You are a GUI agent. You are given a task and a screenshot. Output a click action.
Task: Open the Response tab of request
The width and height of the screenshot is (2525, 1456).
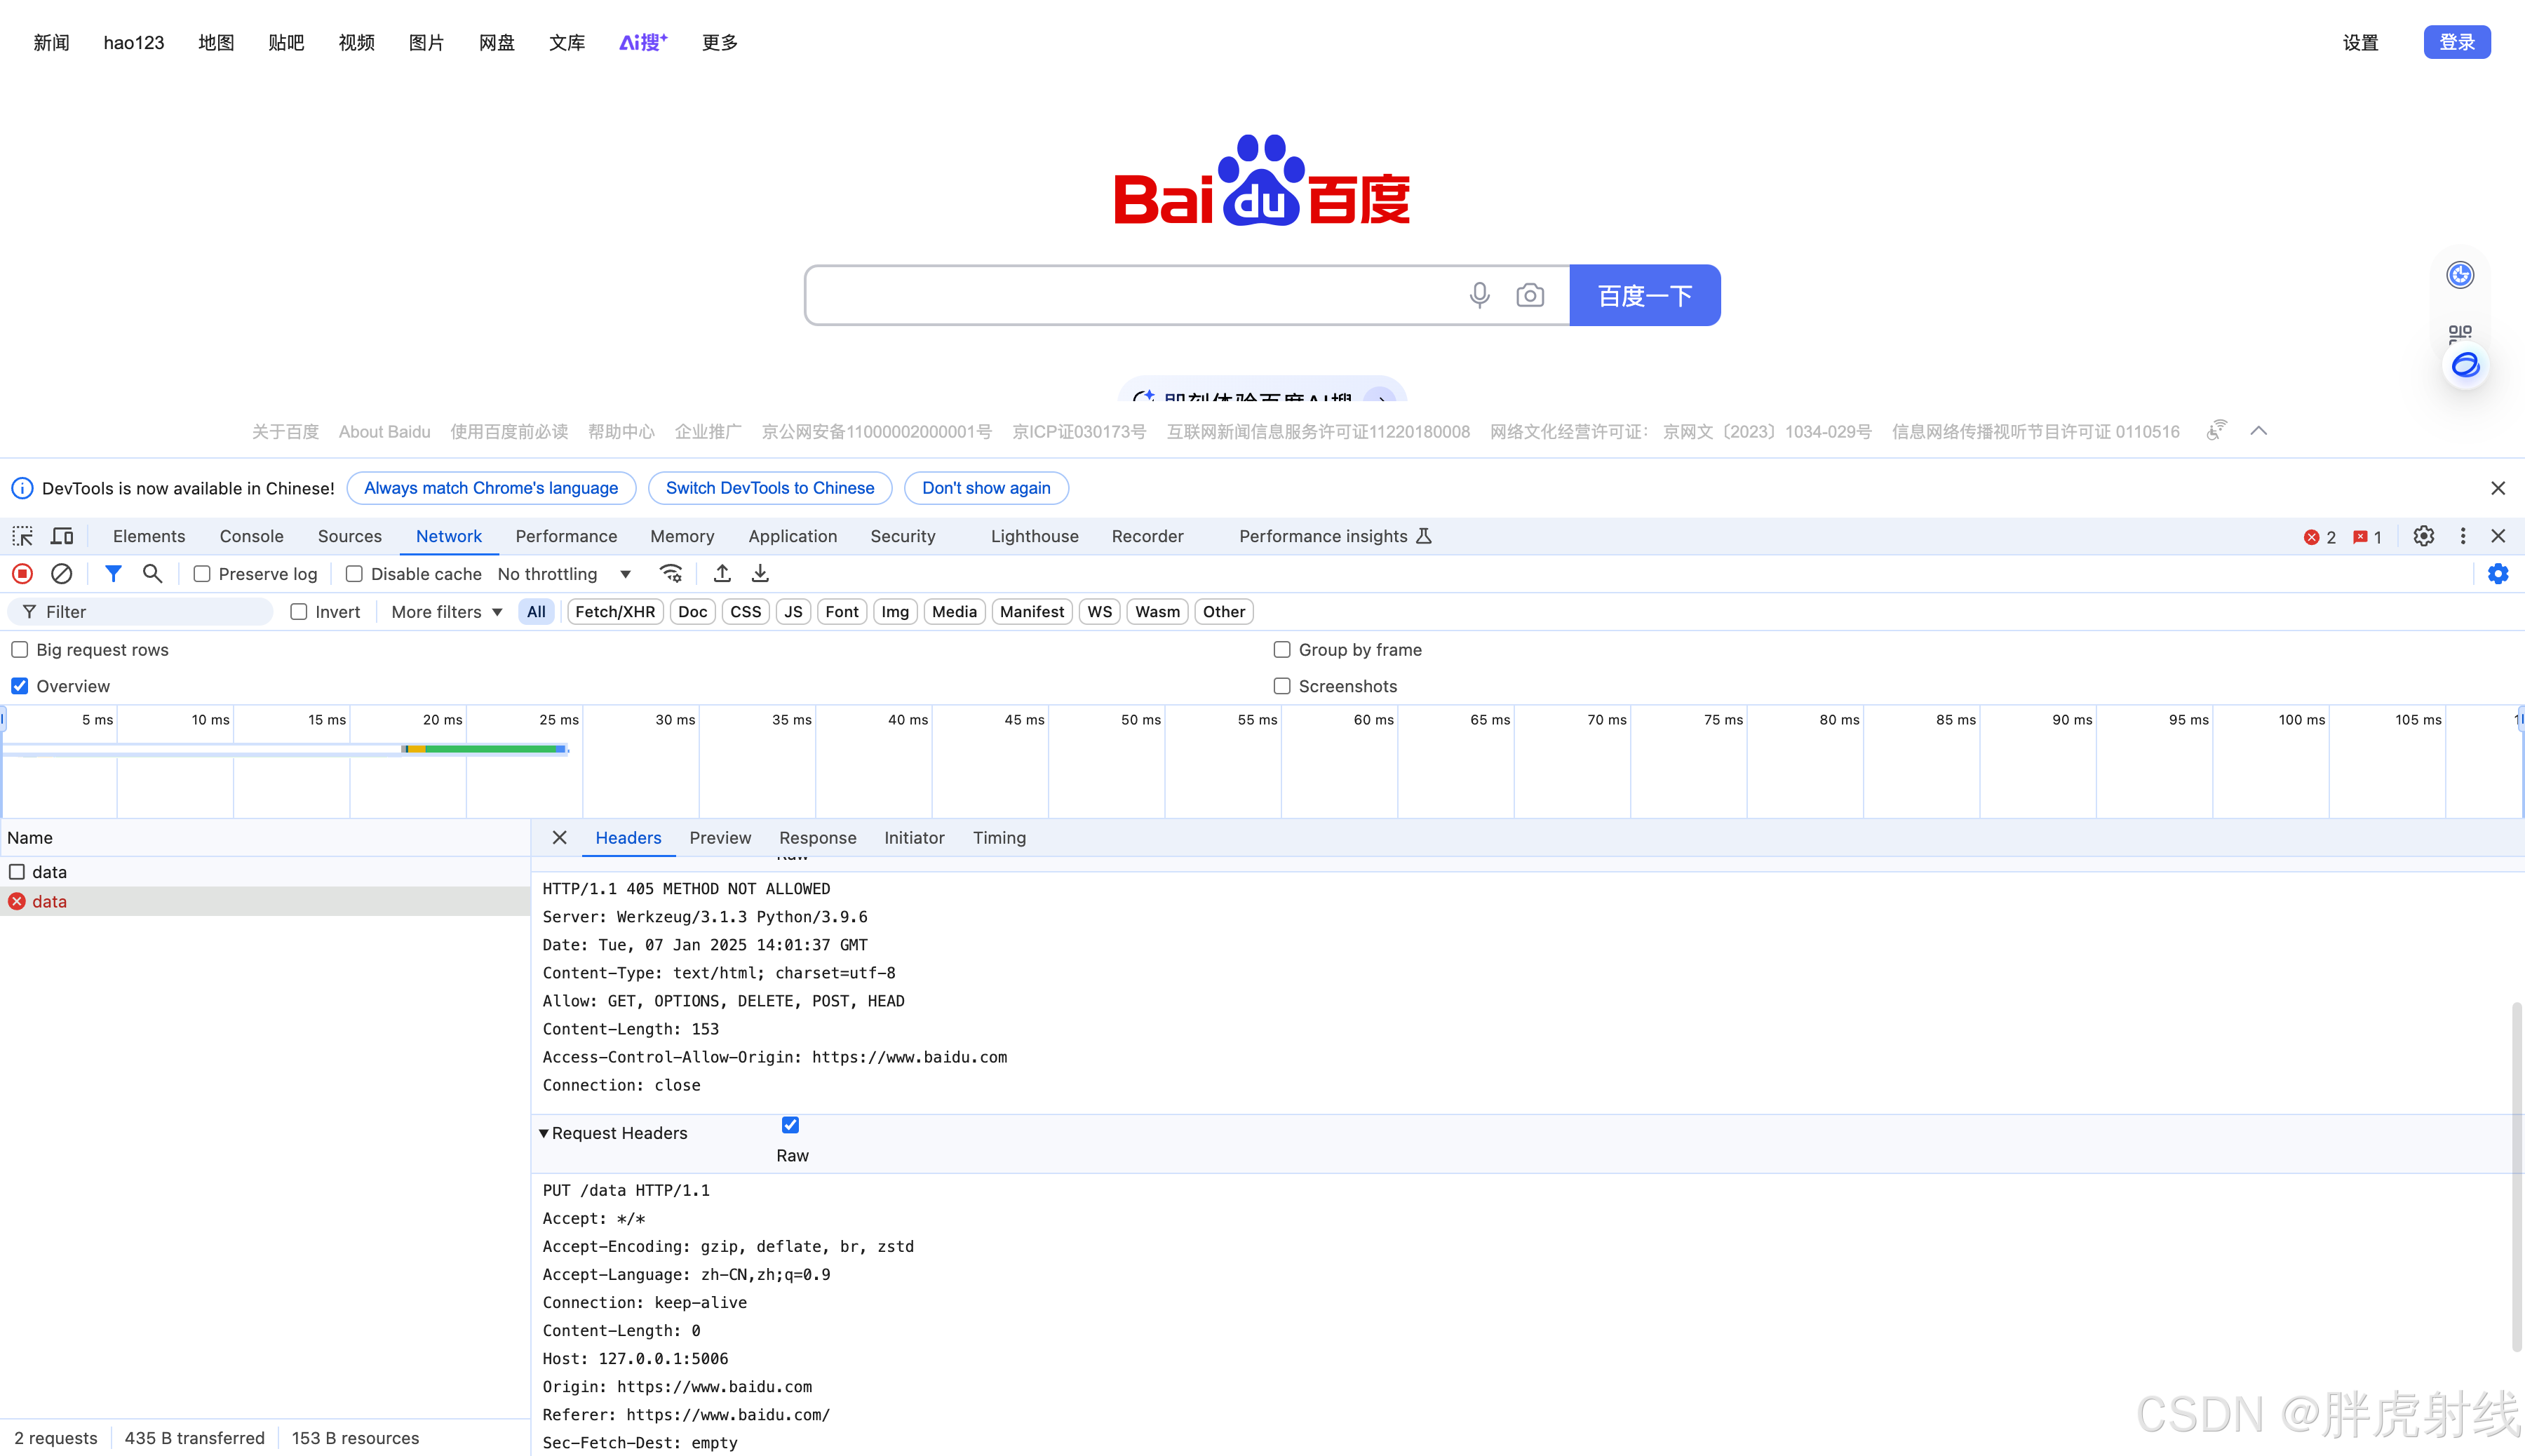coord(818,838)
